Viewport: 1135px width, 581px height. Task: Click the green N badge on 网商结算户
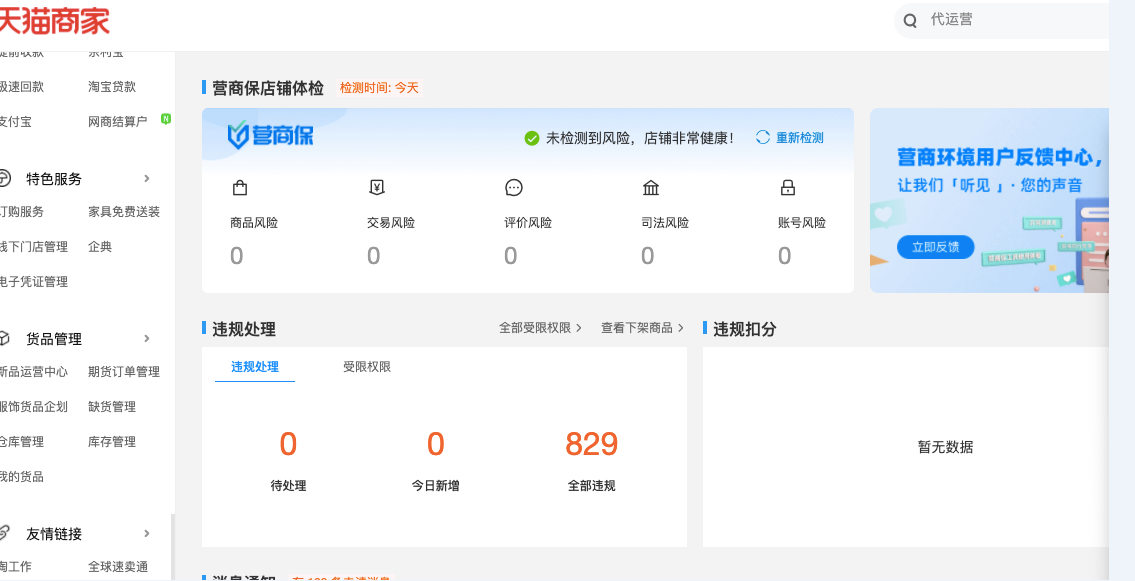(166, 119)
